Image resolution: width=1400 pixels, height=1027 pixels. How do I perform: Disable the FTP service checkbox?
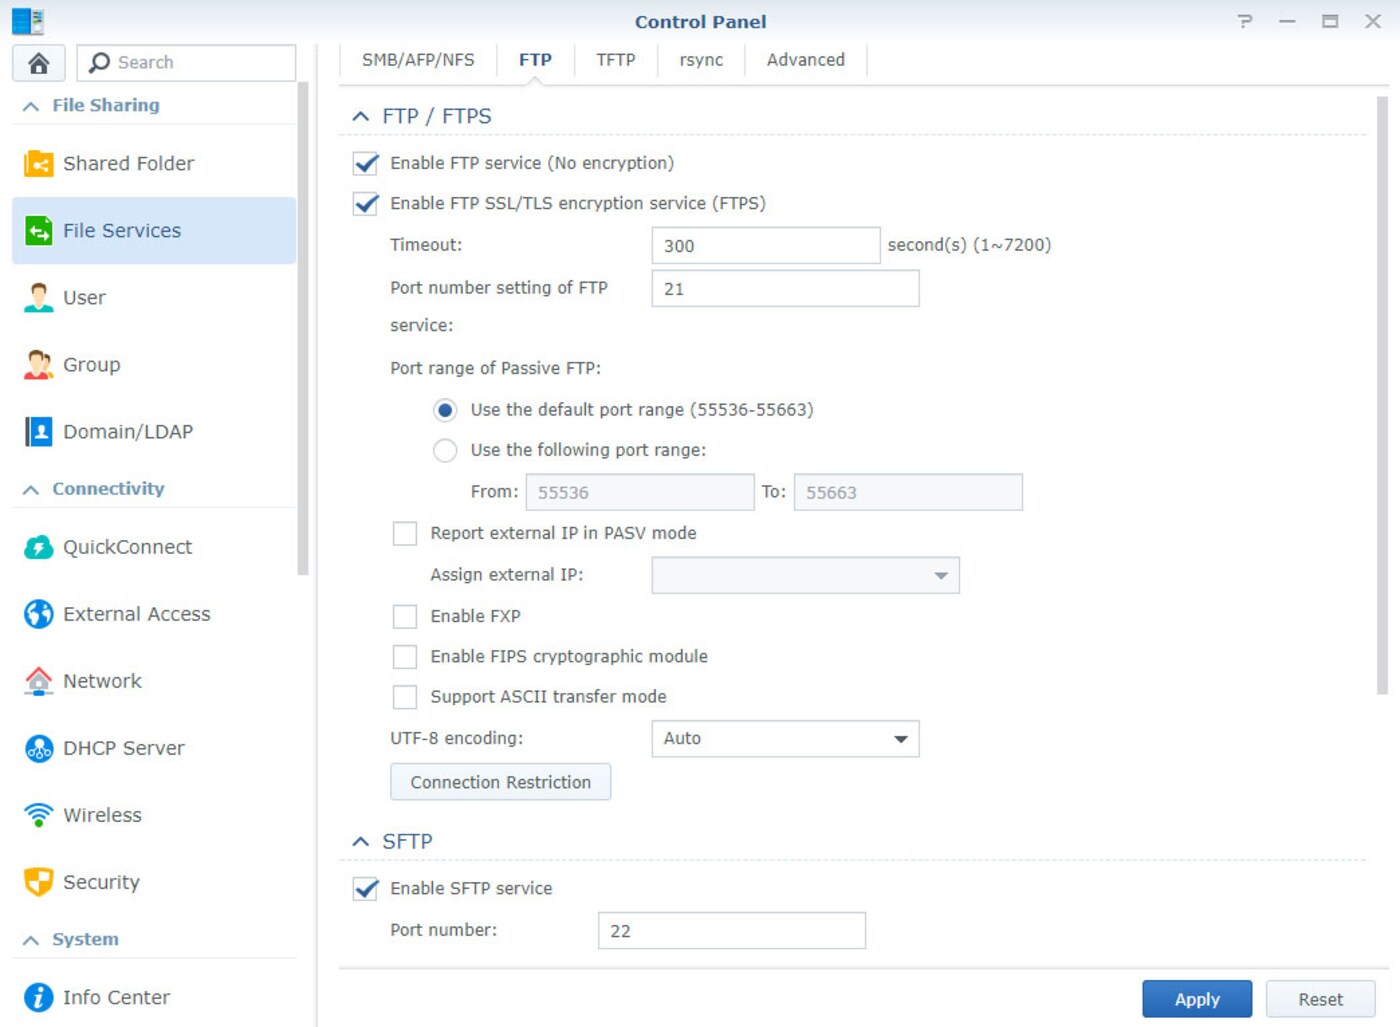click(x=364, y=163)
